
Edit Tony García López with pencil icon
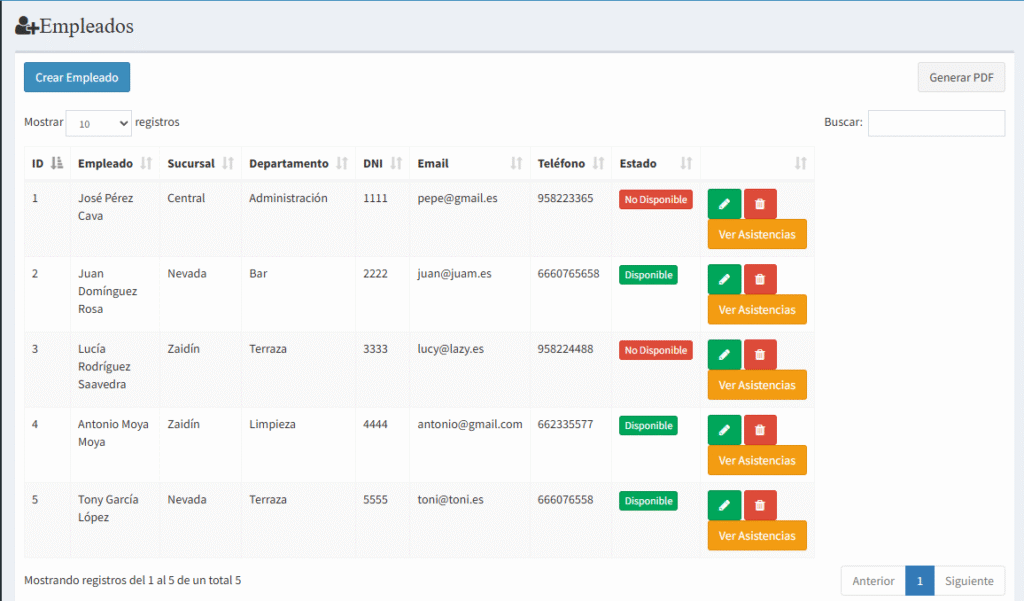tap(724, 505)
